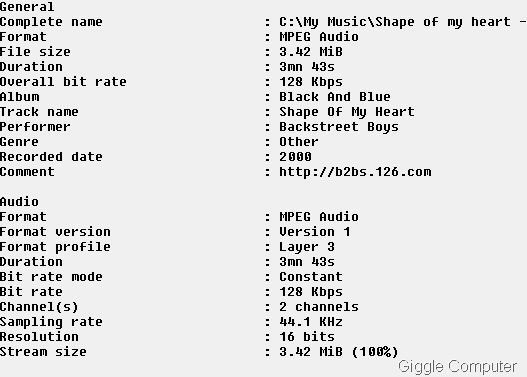Viewport: 527px width, 377px height.
Task: Select the Sampling rate value 44.1 KHz
Action: coord(311,322)
